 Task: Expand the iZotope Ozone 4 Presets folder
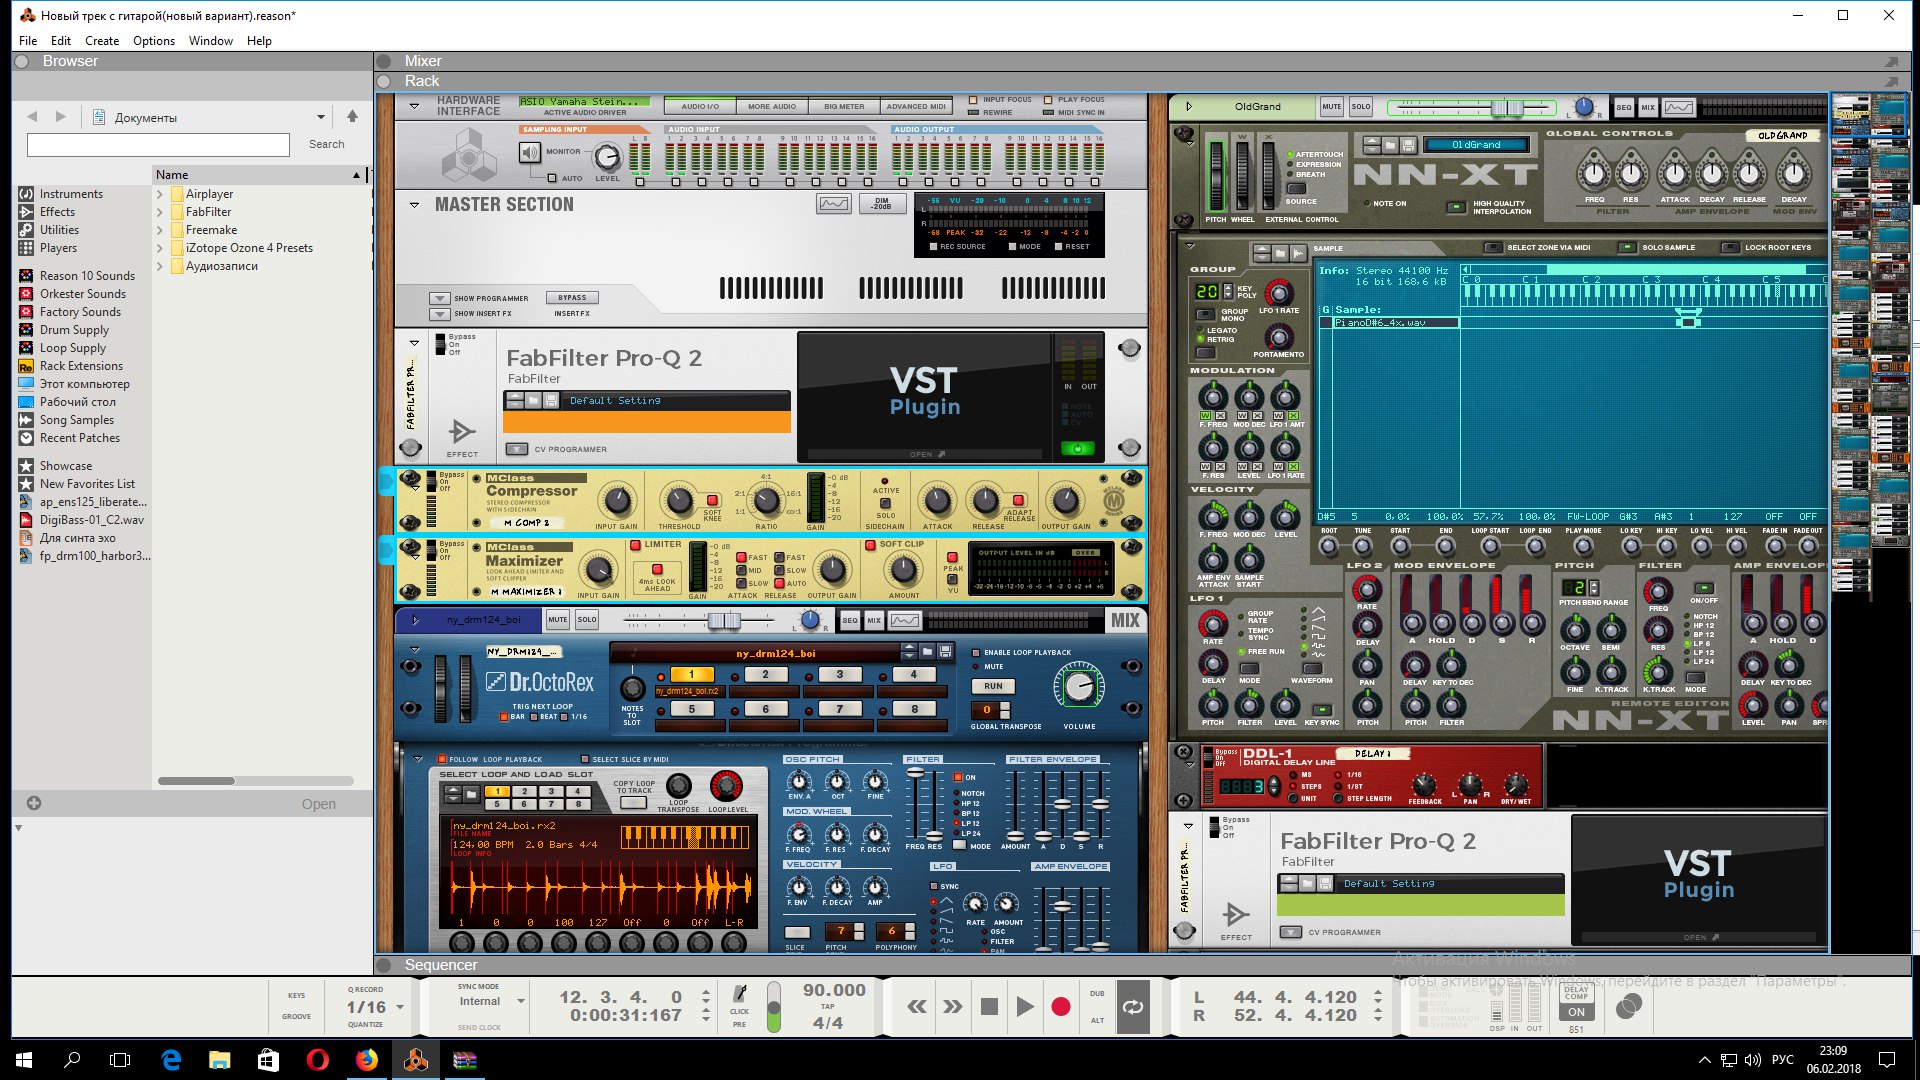[160, 248]
